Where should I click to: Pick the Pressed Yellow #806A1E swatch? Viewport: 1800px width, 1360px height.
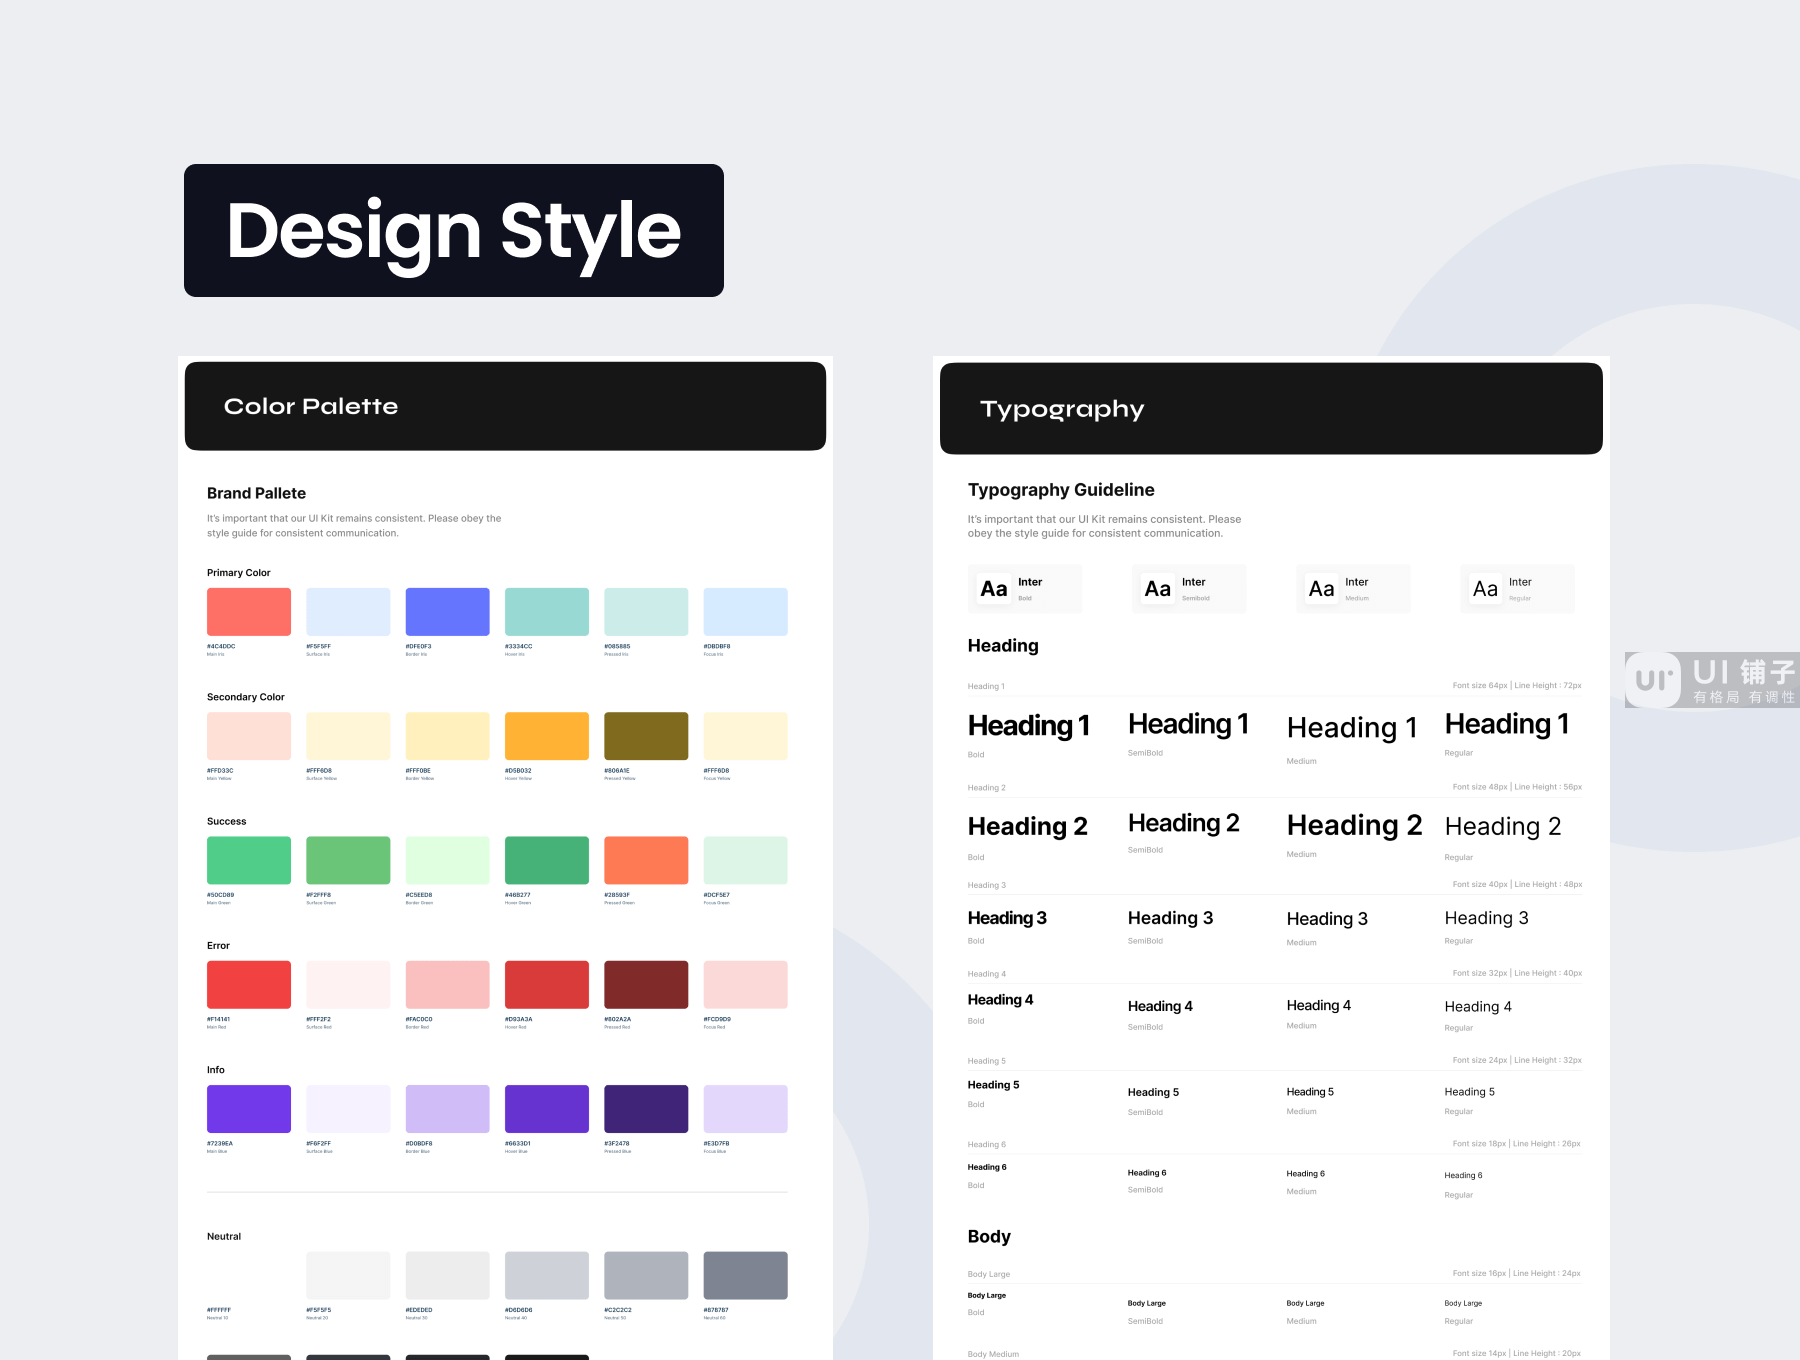pyautogui.click(x=646, y=736)
